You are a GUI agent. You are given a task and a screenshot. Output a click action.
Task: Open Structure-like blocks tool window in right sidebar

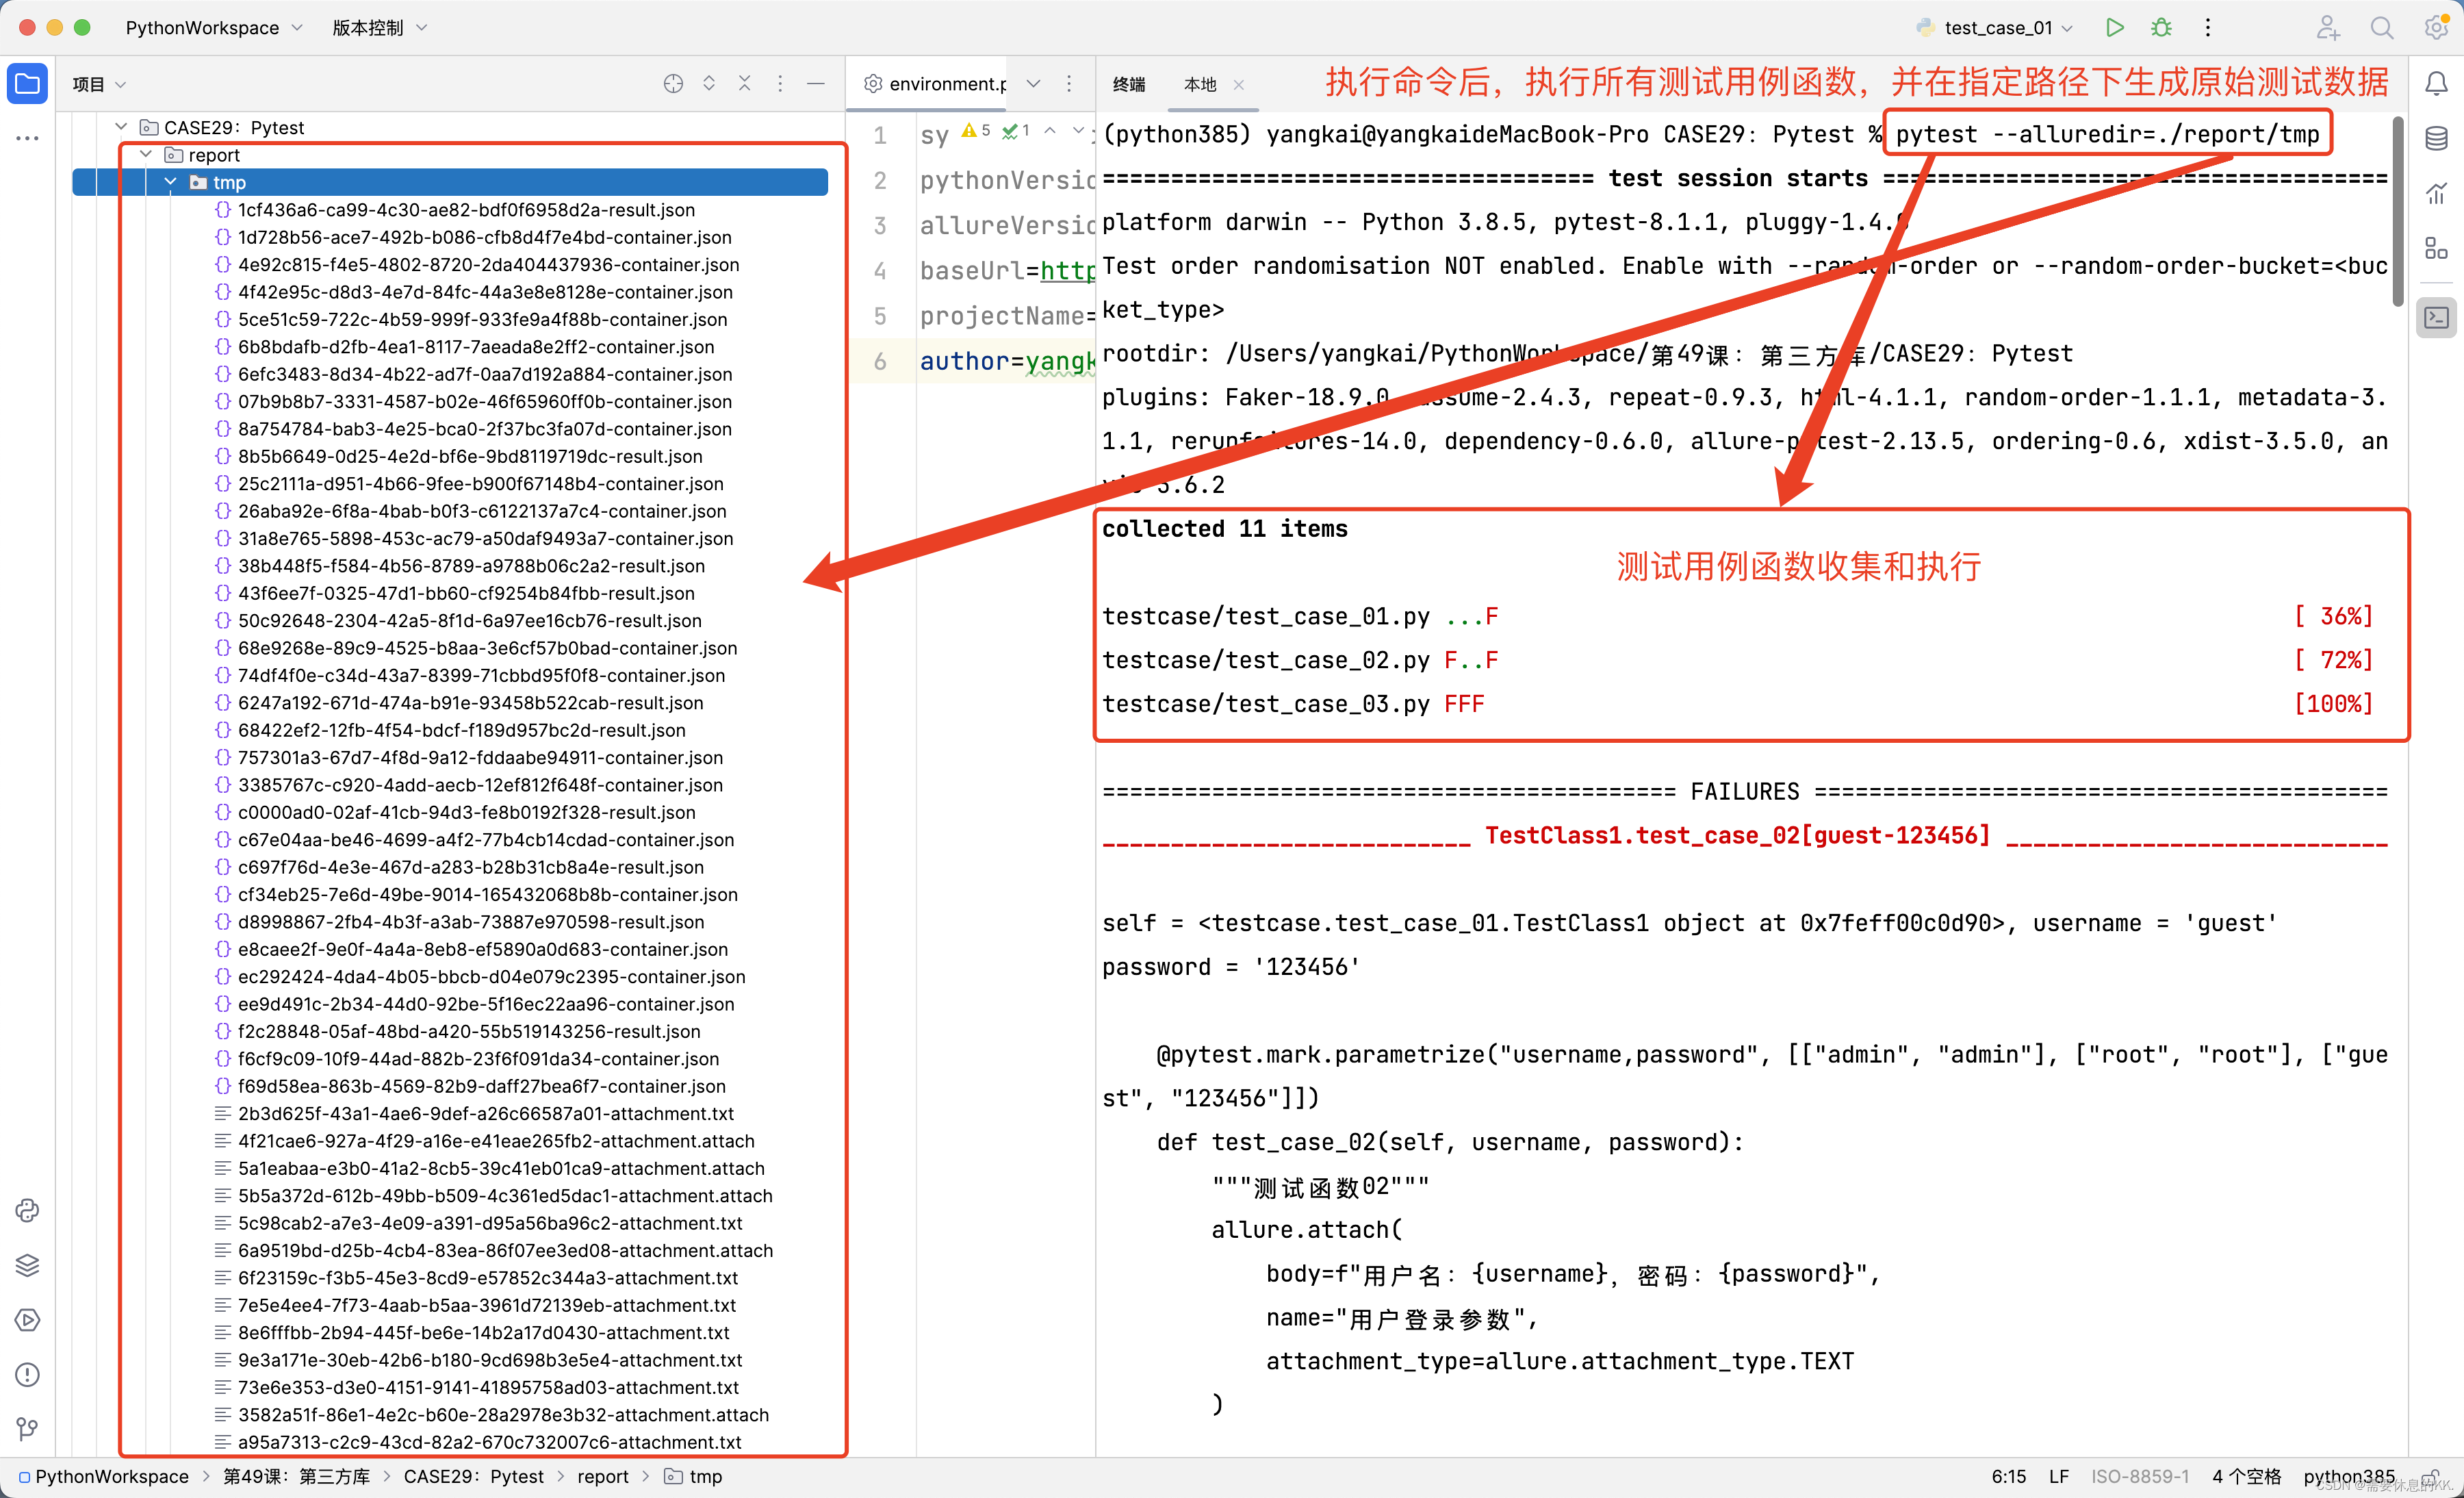2437,248
